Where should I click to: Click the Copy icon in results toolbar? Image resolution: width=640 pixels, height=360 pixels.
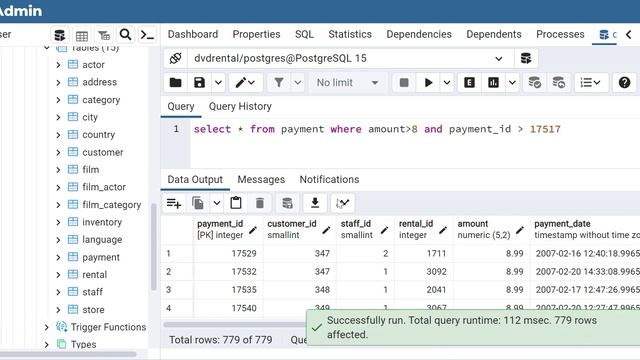tap(198, 203)
